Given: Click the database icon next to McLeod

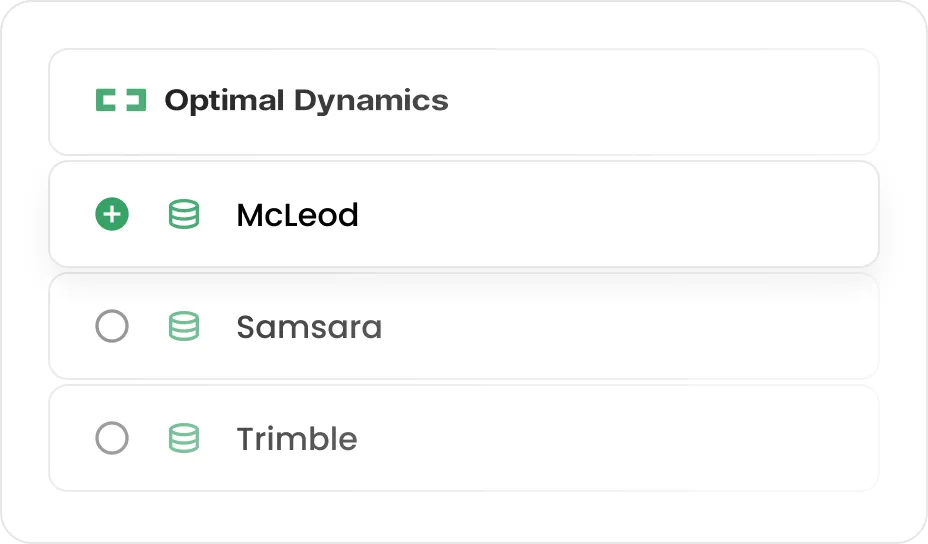Looking at the screenshot, I should [183, 214].
